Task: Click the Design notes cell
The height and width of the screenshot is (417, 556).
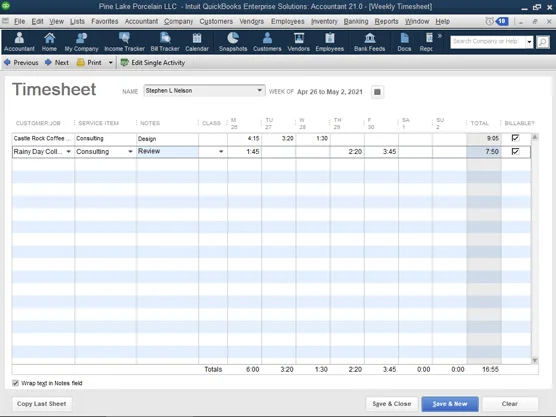Action: tap(167, 139)
